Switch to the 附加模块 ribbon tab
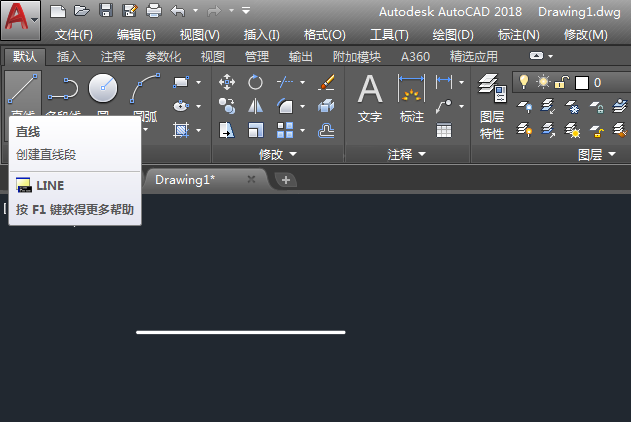The height and width of the screenshot is (422, 631). coord(357,57)
